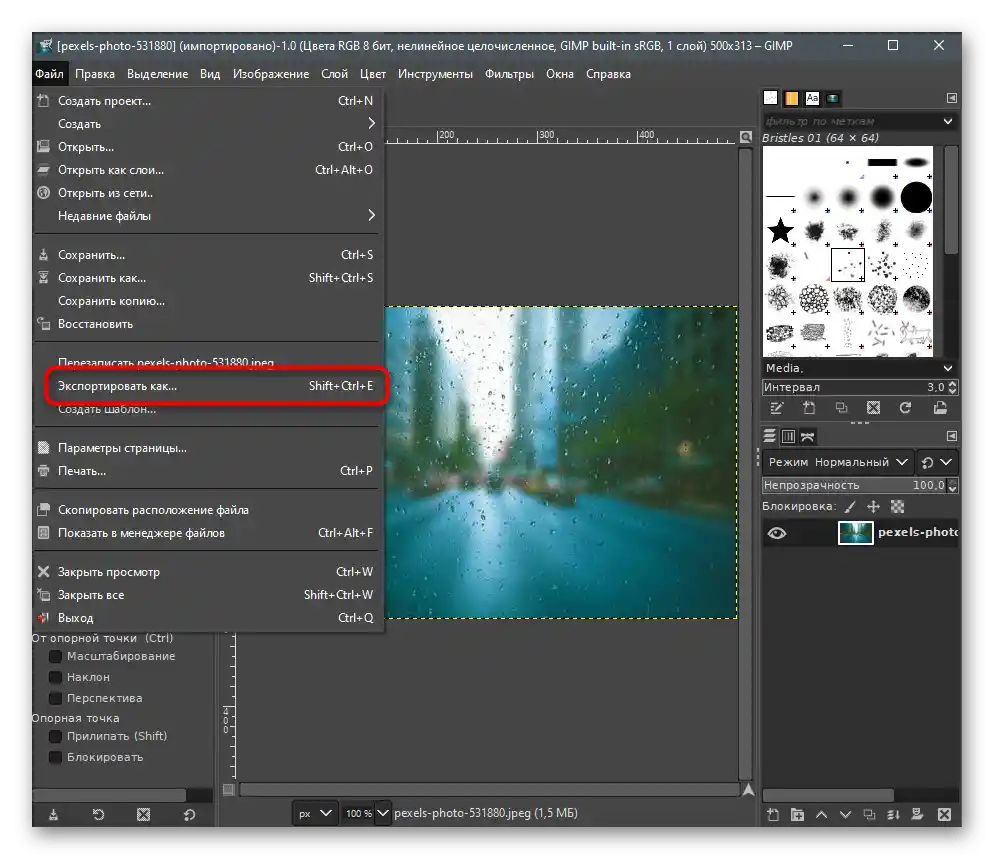This screenshot has width=994, height=859.
Task: Delete the selected brush
Action: [874, 408]
